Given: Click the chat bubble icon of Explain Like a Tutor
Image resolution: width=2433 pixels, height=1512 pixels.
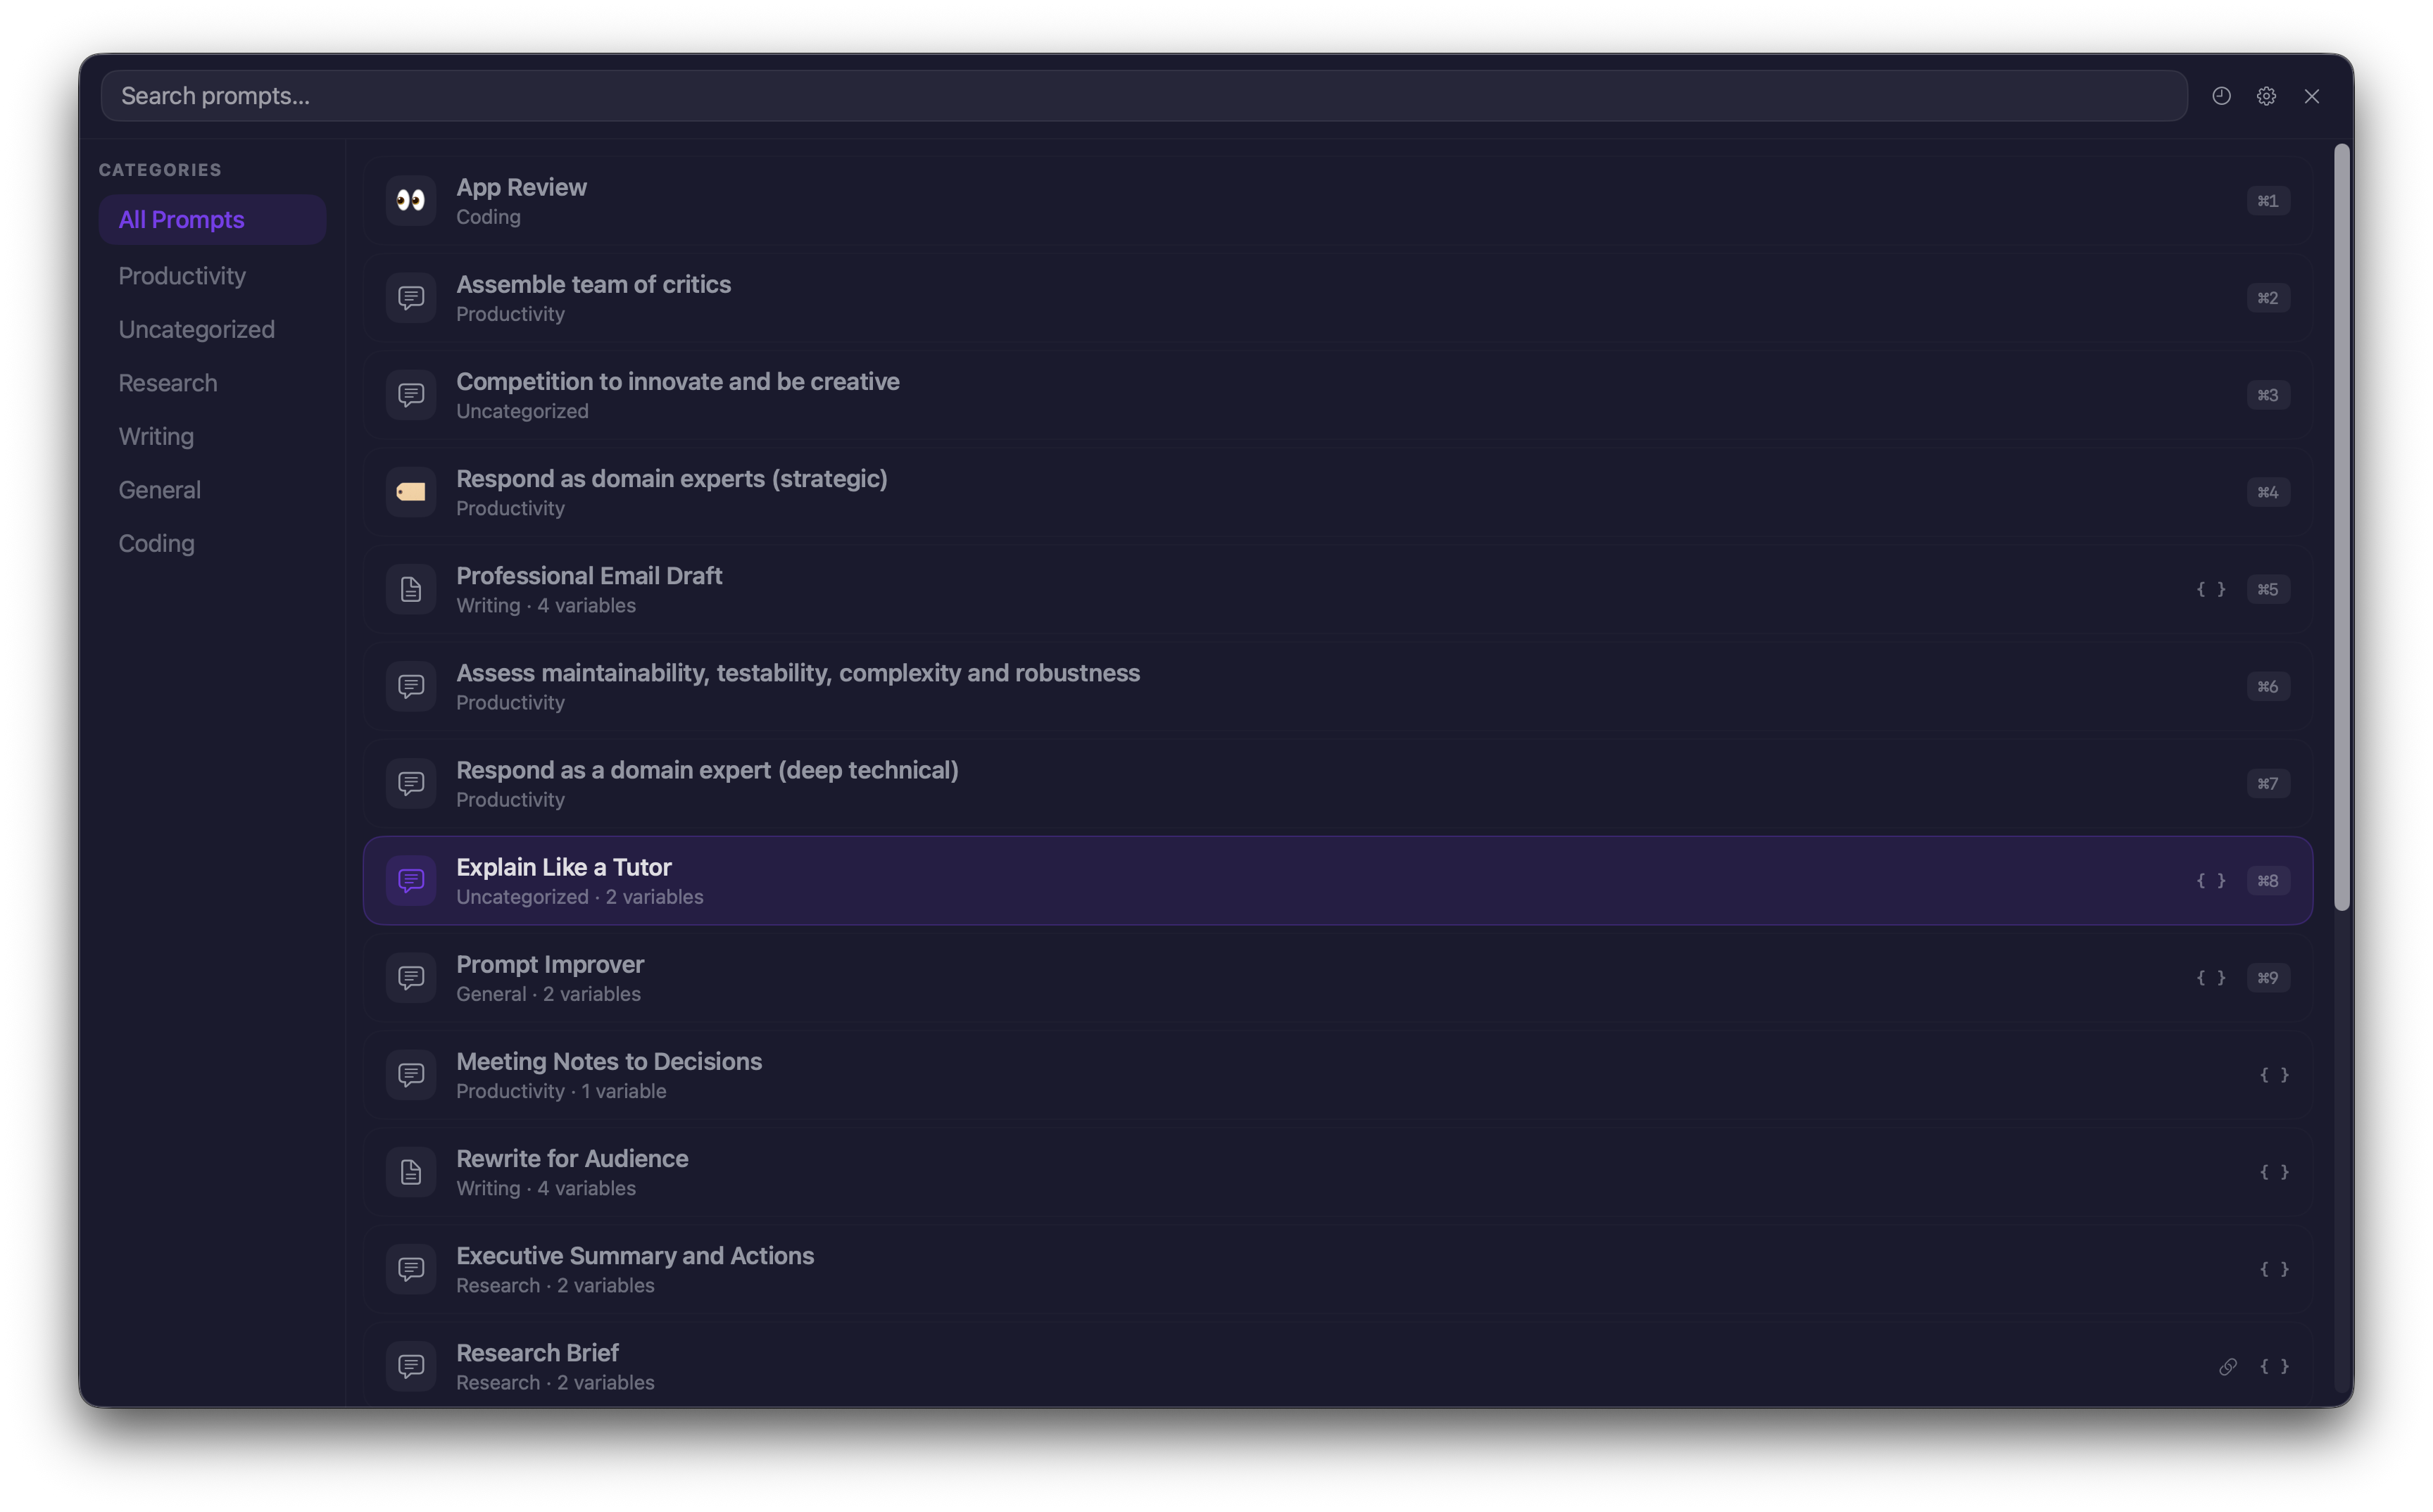Looking at the screenshot, I should [411, 880].
